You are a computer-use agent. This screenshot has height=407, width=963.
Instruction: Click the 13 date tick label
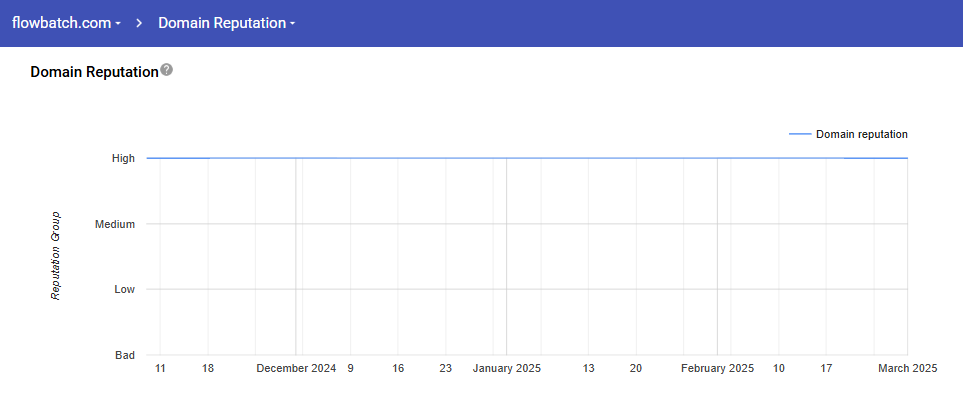(588, 369)
